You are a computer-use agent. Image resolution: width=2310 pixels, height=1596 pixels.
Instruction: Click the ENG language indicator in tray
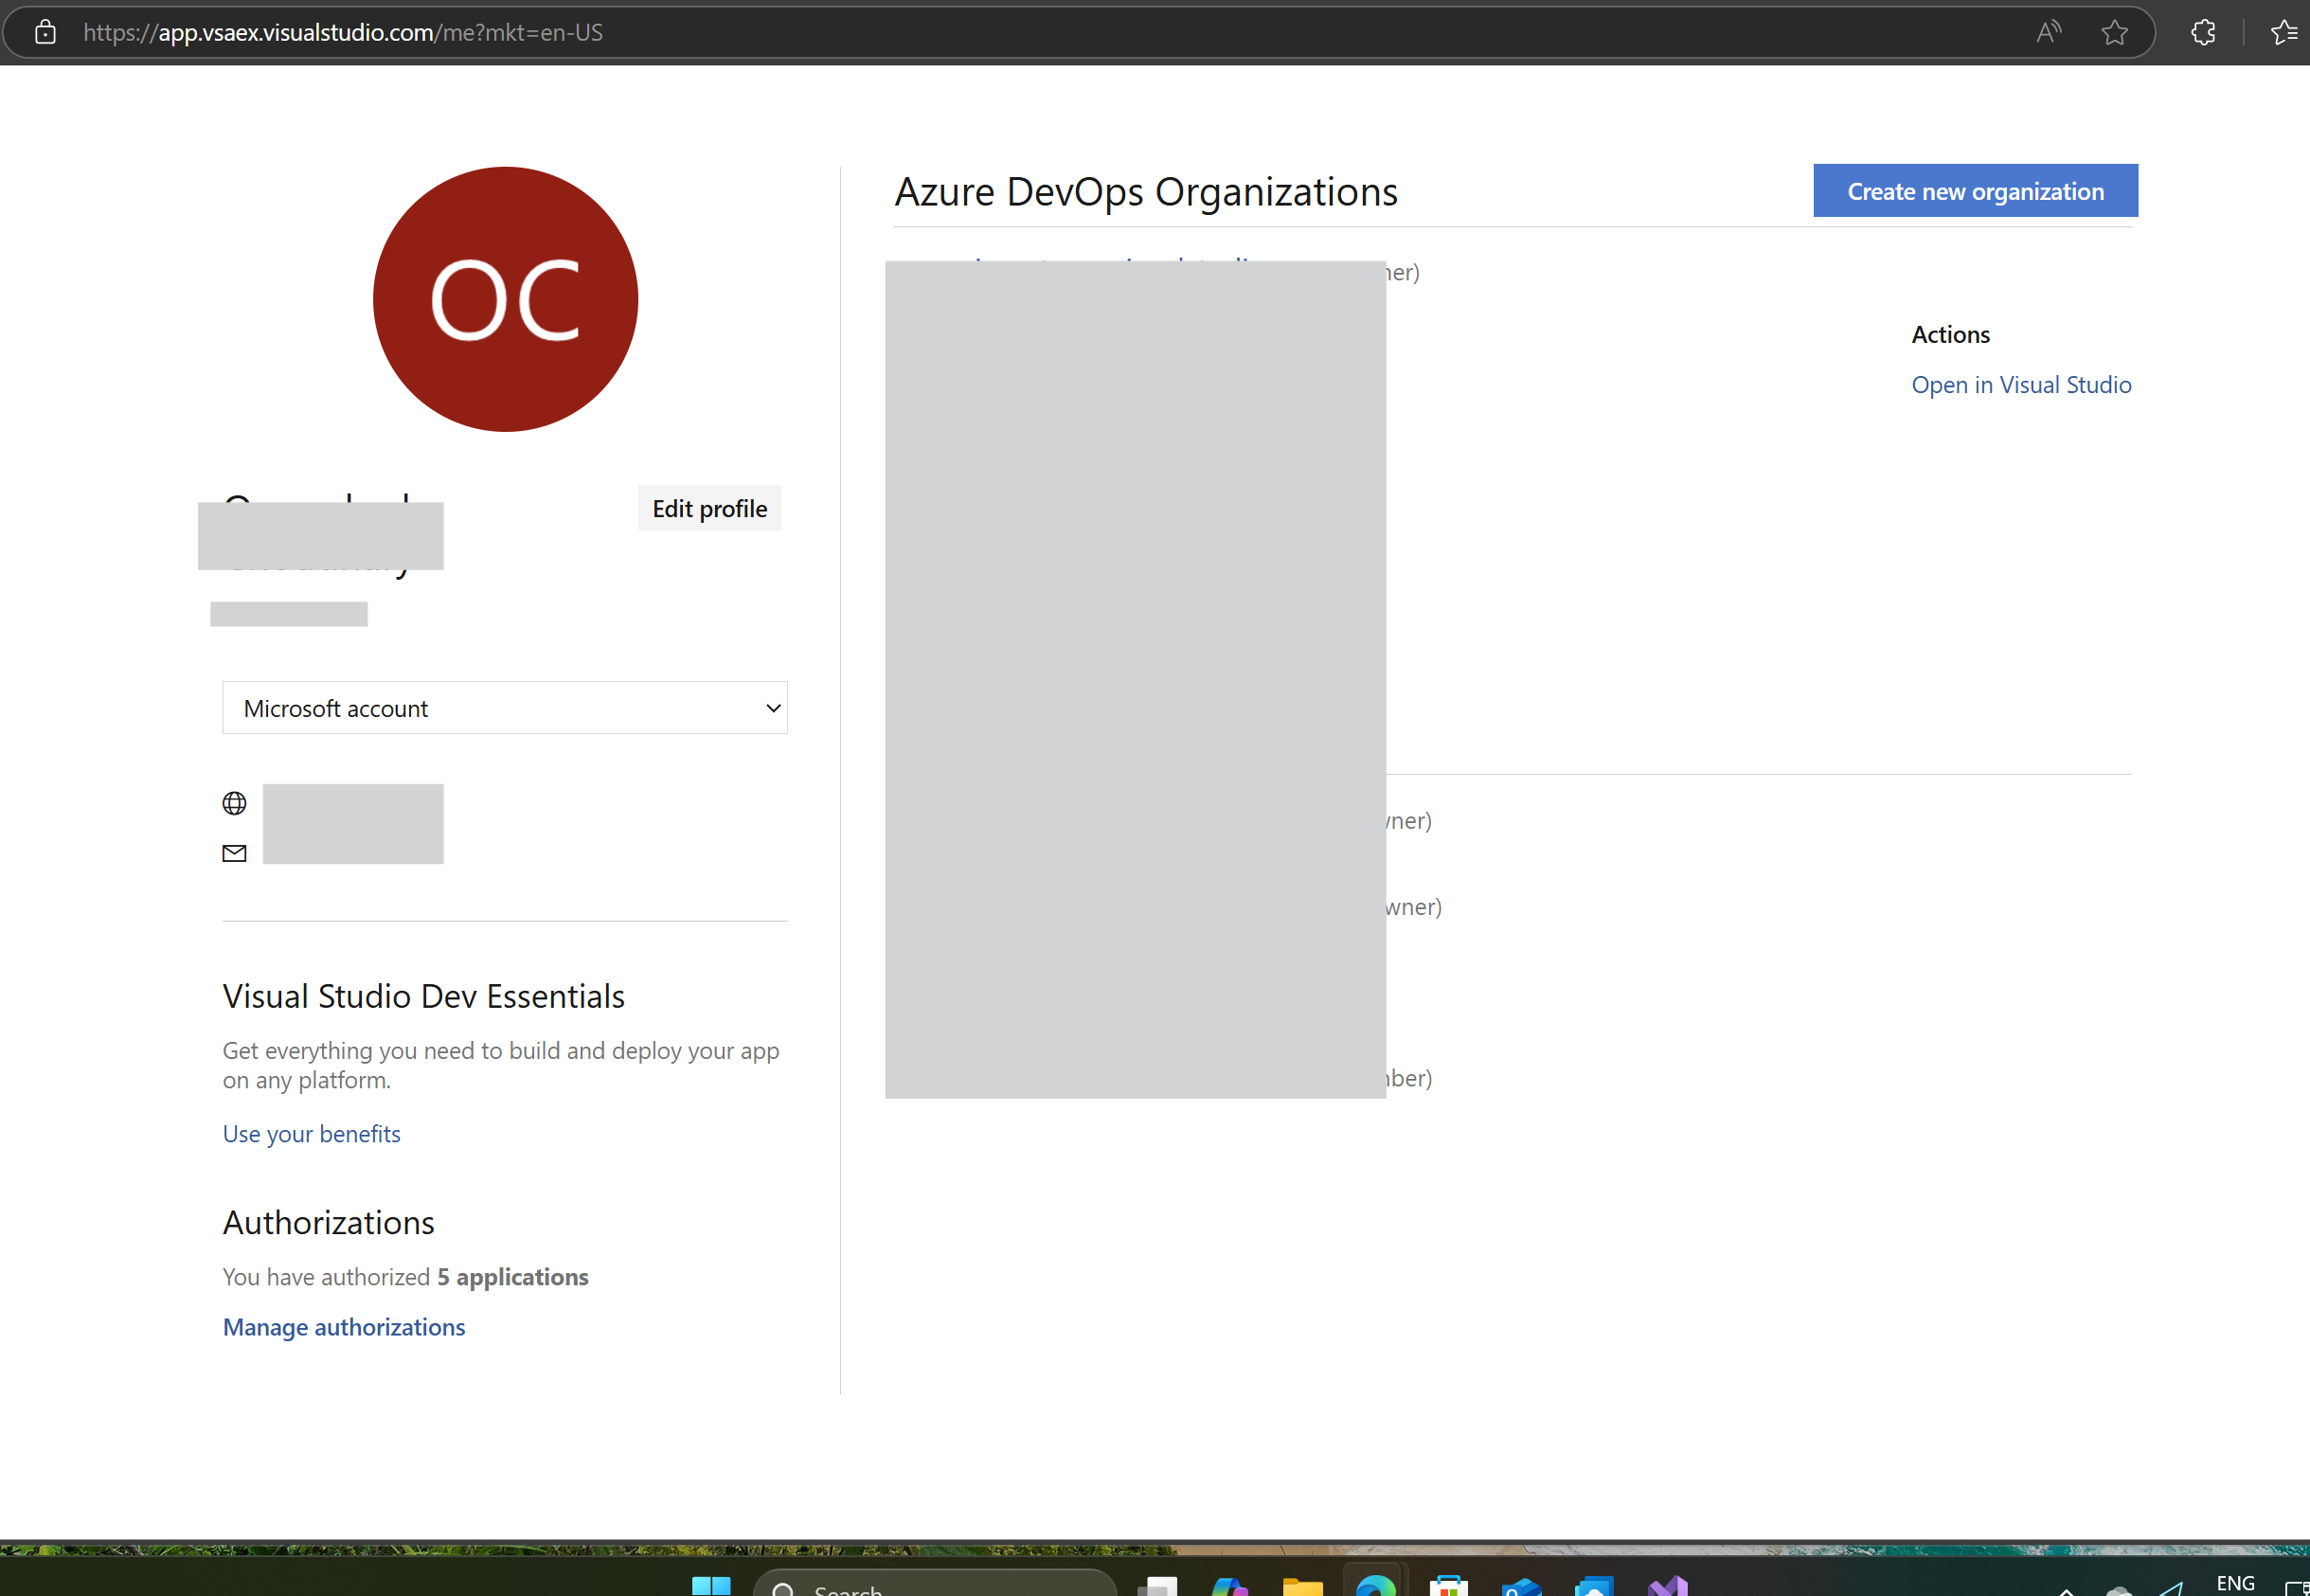click(x=2236, y=1583)
